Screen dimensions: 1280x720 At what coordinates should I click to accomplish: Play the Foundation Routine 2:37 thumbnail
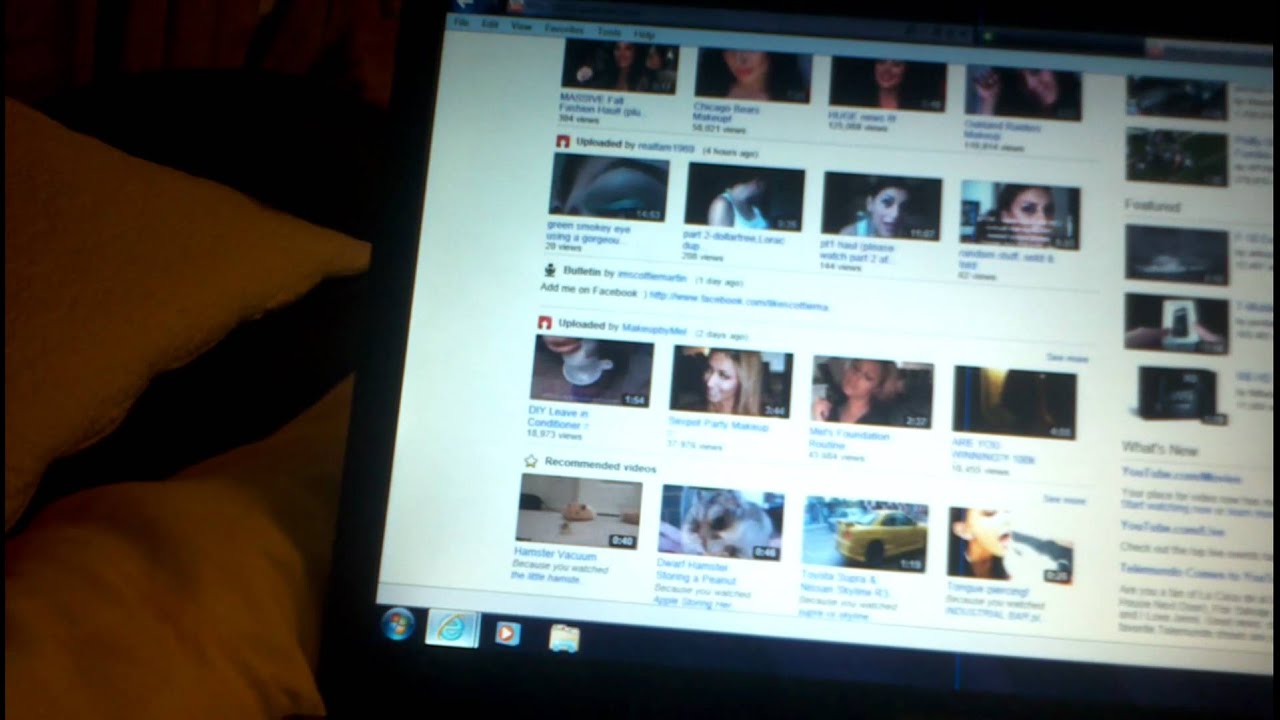[872, 392]
